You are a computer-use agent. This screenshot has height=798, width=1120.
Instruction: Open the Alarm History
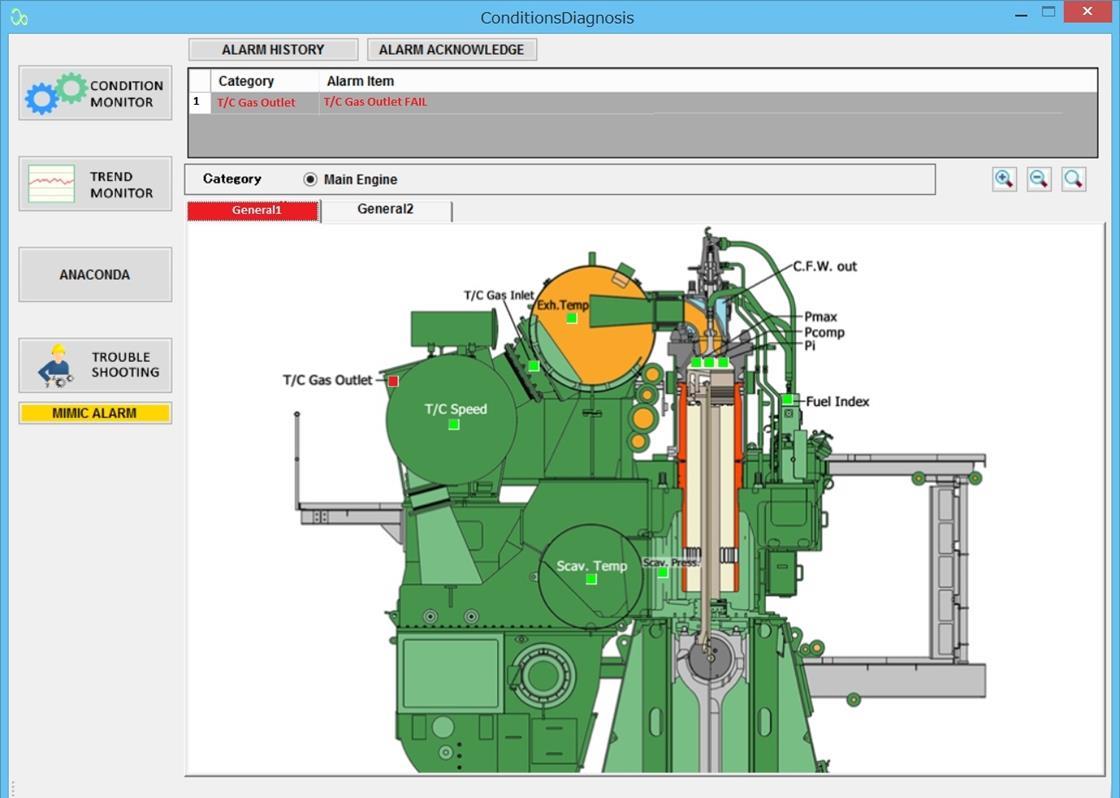pyautogui.click(x=272, y=49)
